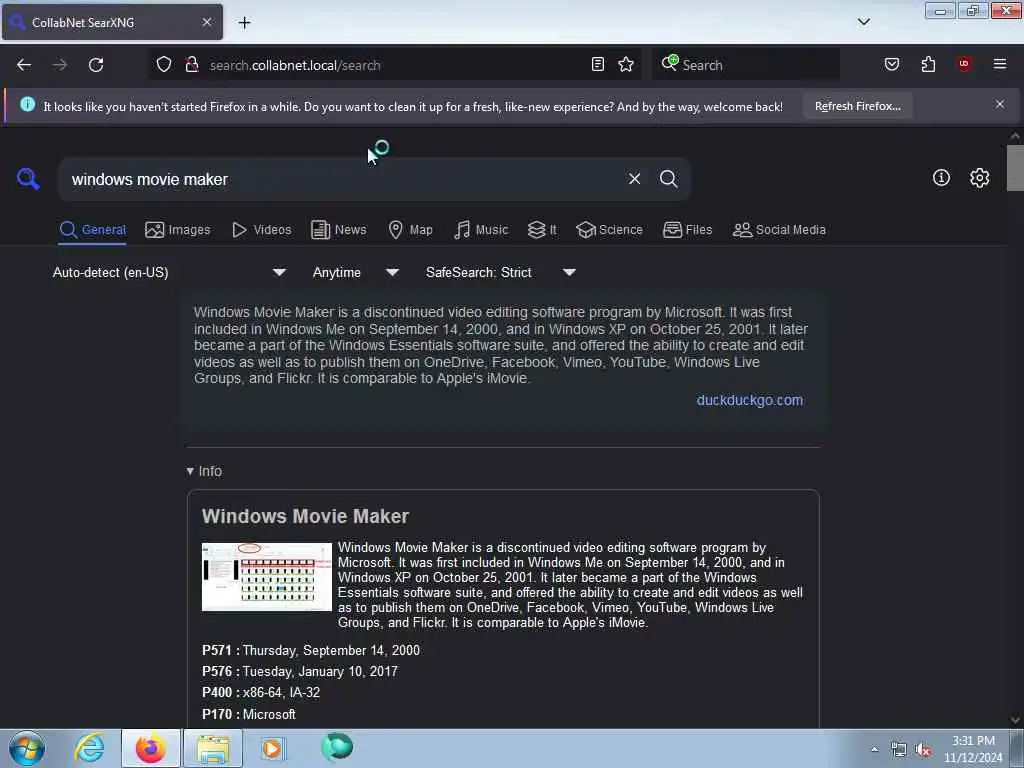Go back with the browser back arrow
This screenshot has width=1024, height=768.
point(24,65)
